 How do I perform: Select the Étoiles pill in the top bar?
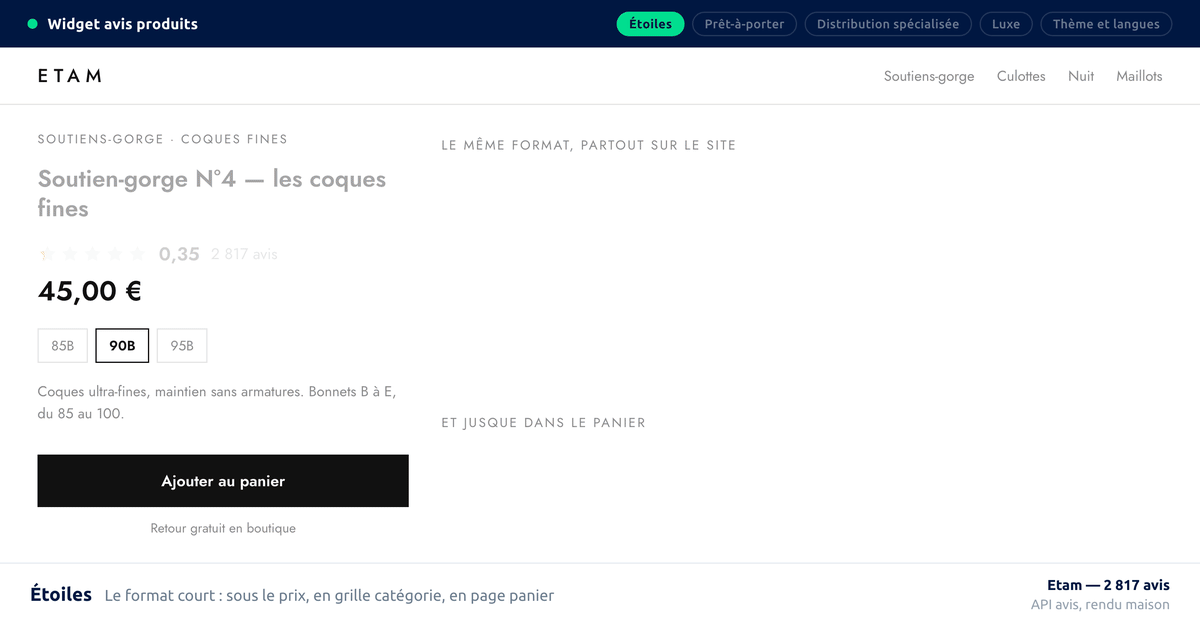click(x=650, y=24)
